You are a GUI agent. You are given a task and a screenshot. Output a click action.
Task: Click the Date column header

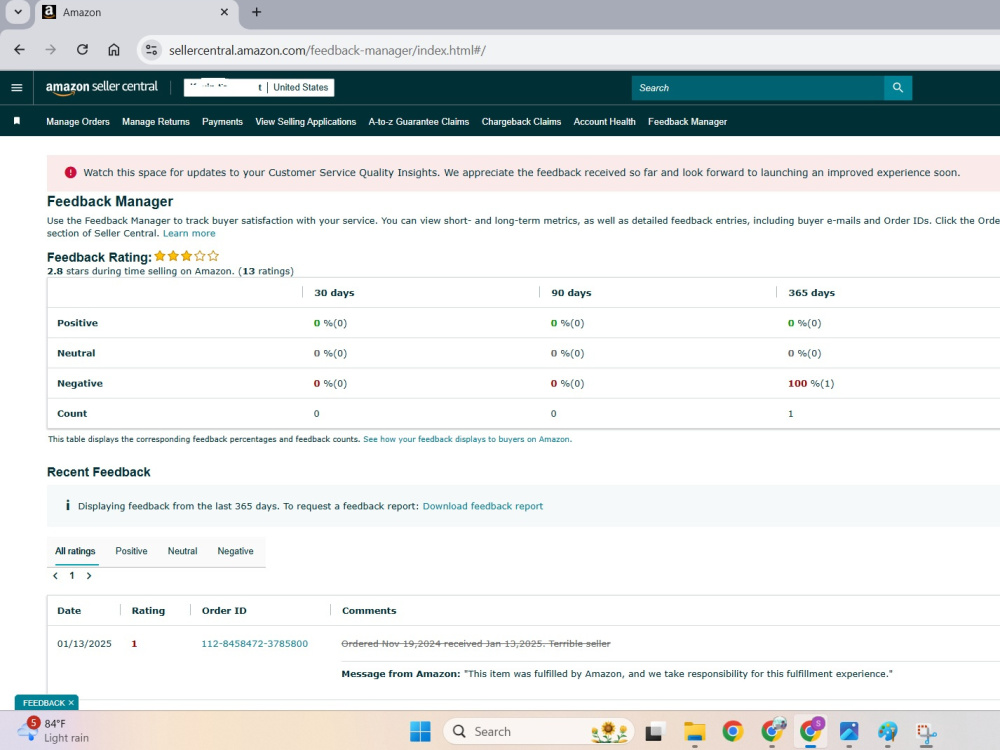[69, 610]
